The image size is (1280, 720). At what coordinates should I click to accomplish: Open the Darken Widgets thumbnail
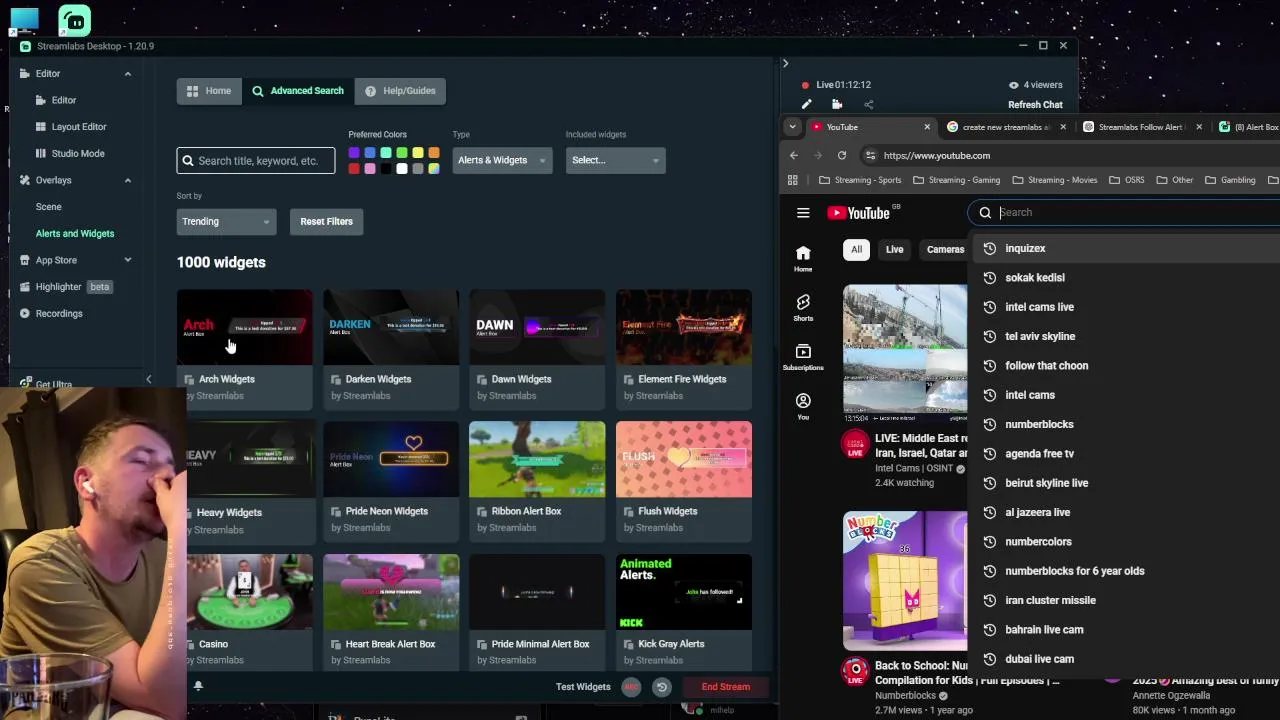(391, 327)
